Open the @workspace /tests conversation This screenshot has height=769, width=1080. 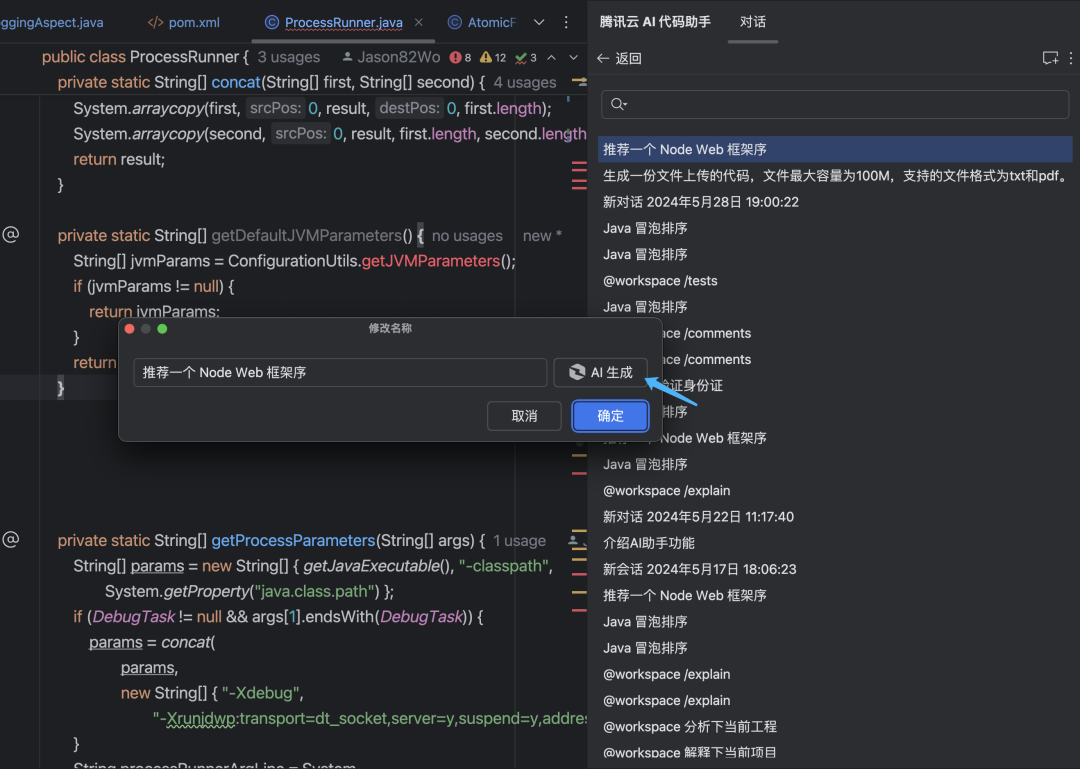coord(660,280)
